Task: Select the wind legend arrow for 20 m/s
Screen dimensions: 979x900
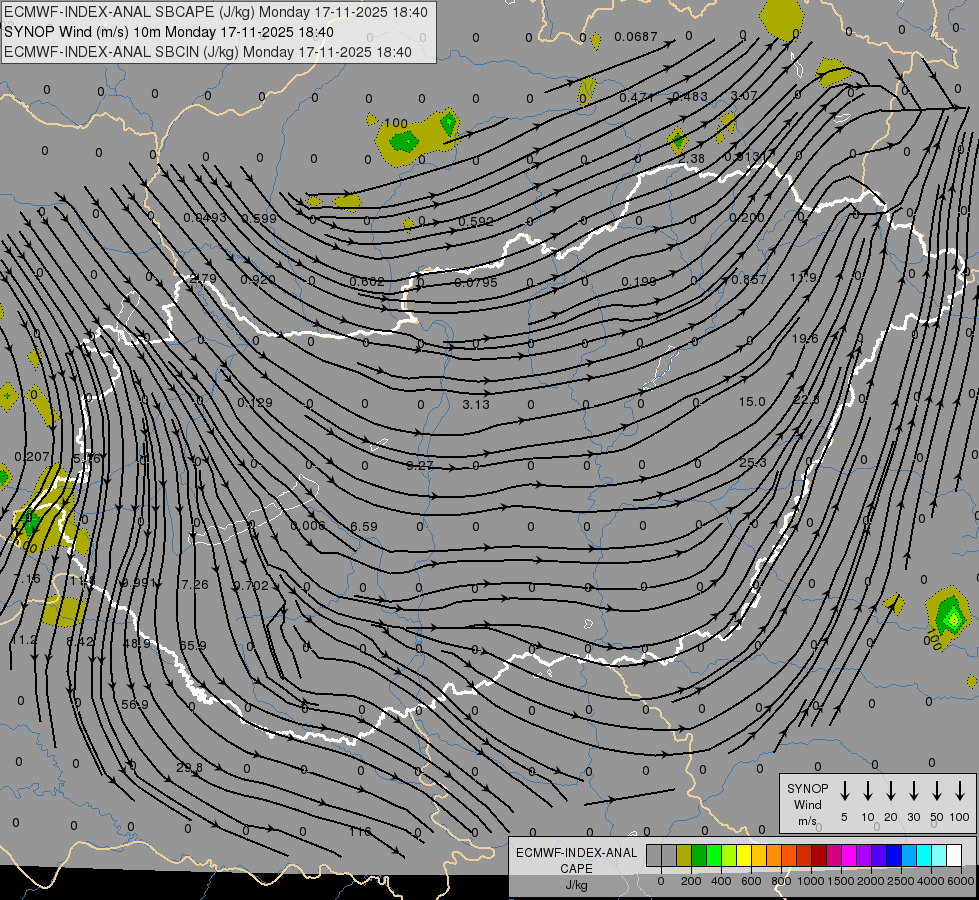Action: click(x=891, y=791)
